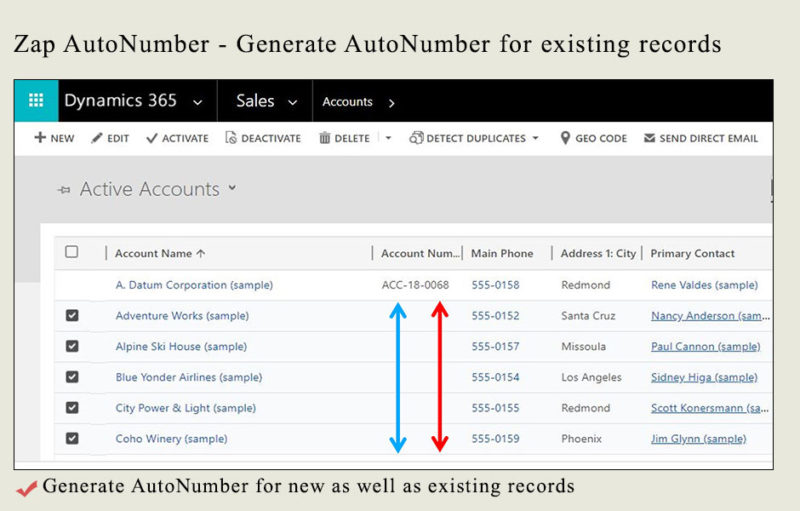
Task: Open the Accounts breadcrumb menu
Action: (391, 103)
